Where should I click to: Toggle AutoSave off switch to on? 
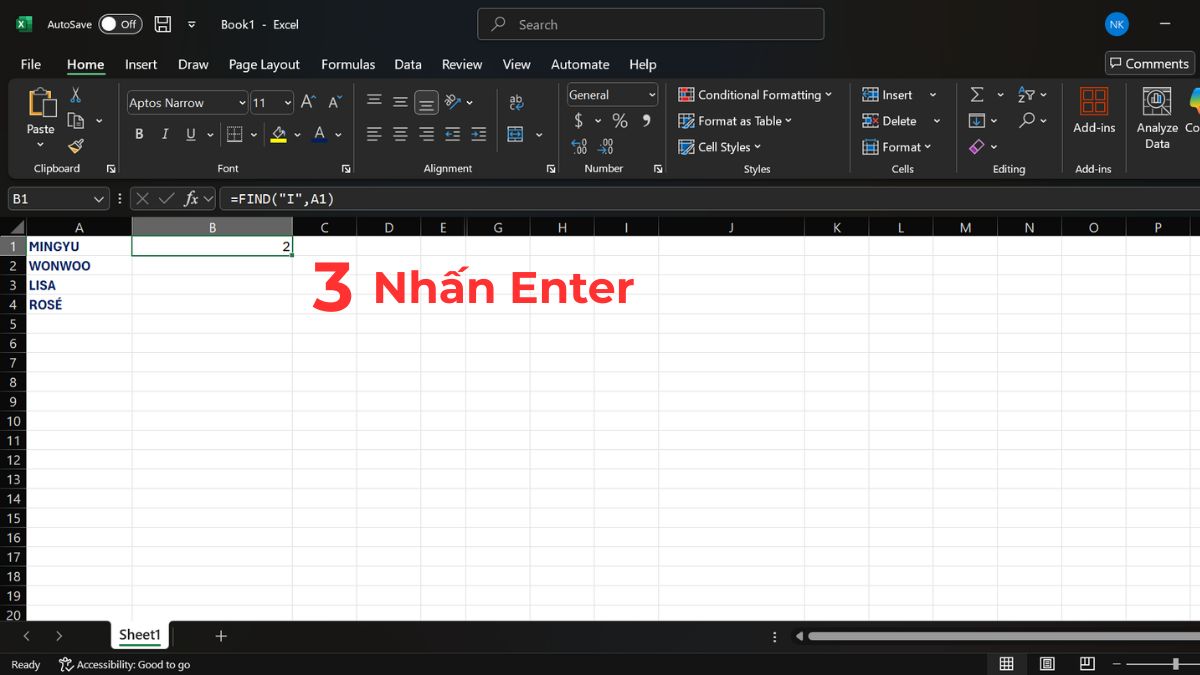120,23
